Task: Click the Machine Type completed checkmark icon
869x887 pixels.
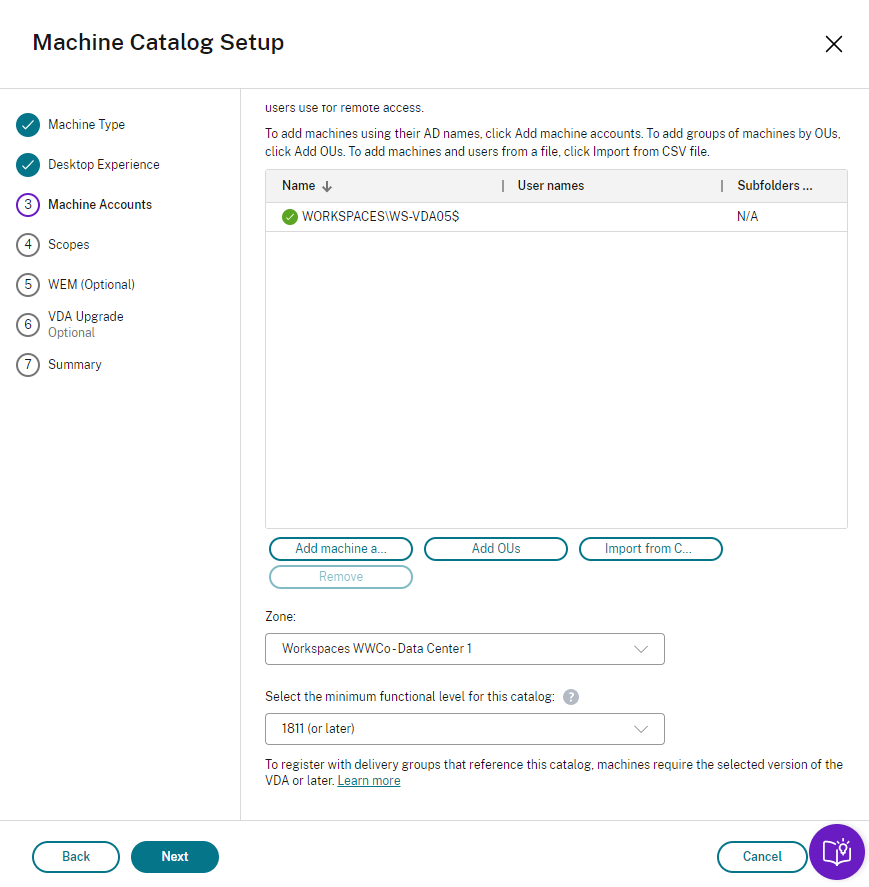Action: pos(27,125)
